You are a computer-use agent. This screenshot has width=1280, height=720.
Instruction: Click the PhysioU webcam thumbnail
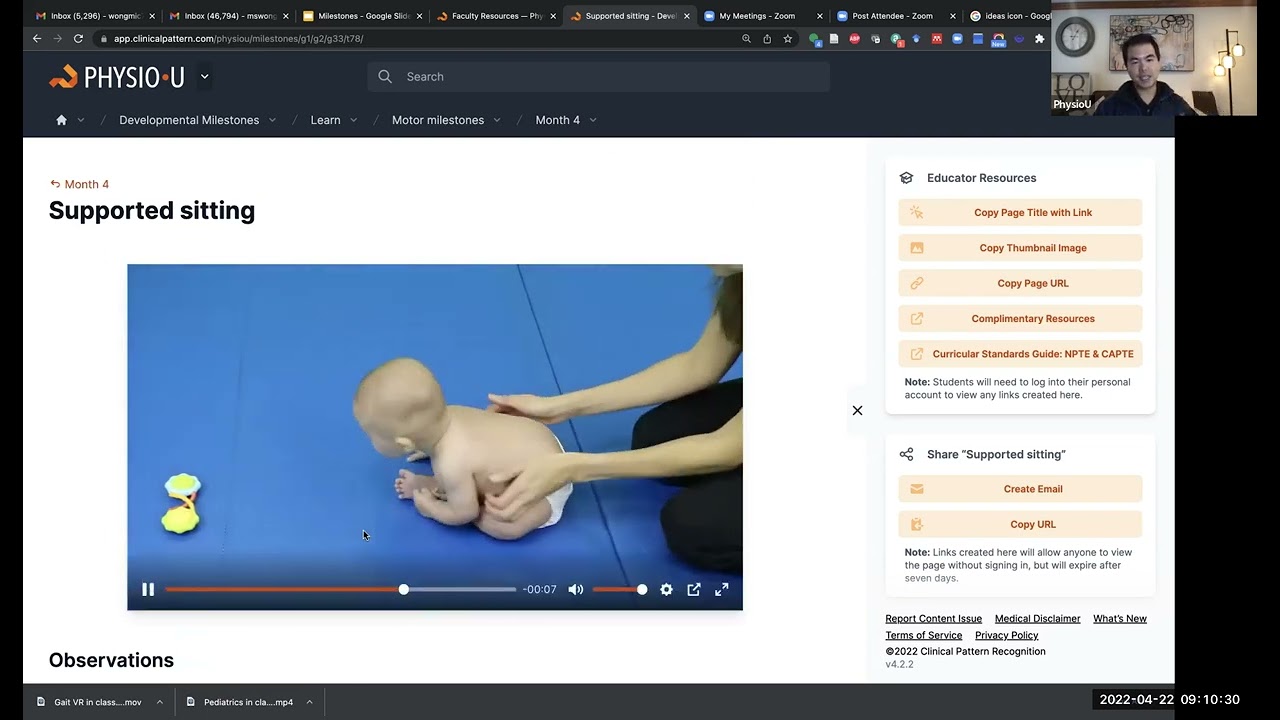[x=1154, y=58]
